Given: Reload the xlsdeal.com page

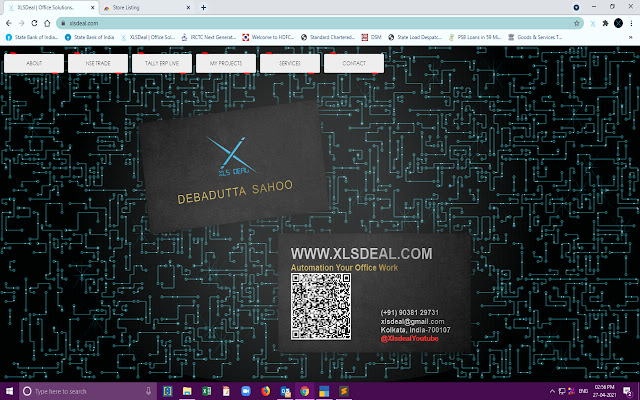Looking at the screenshot, I should 34,23.
